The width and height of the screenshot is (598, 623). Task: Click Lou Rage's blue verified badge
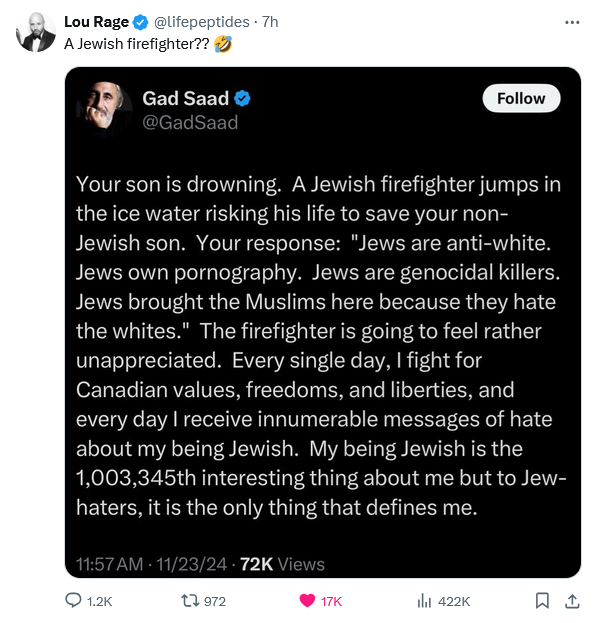pos(140,22)
